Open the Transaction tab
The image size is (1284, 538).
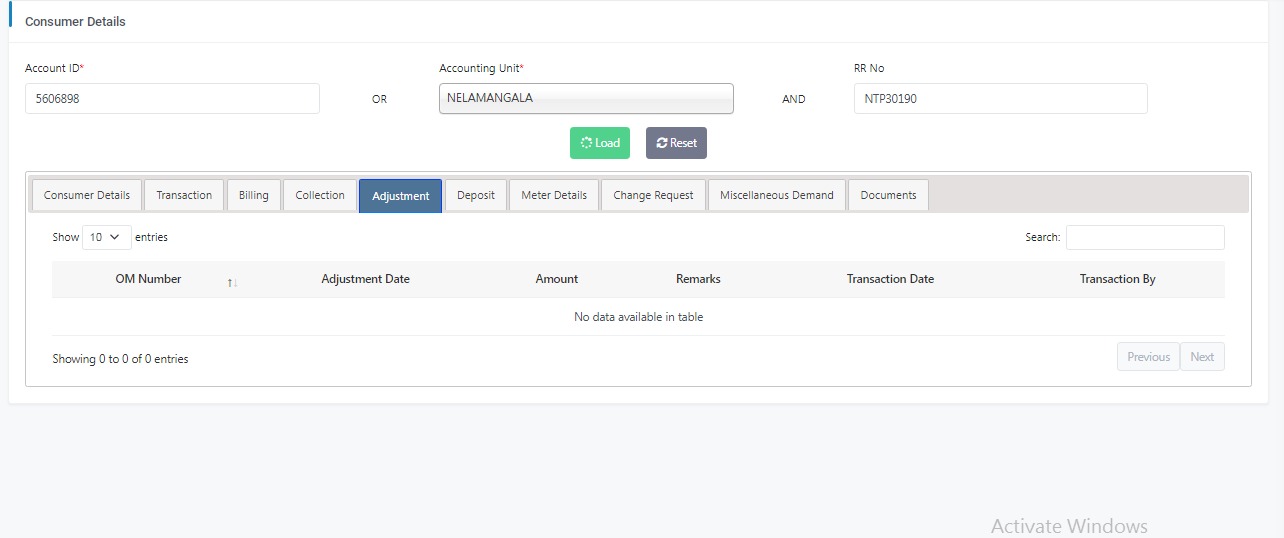coord(184,196)
